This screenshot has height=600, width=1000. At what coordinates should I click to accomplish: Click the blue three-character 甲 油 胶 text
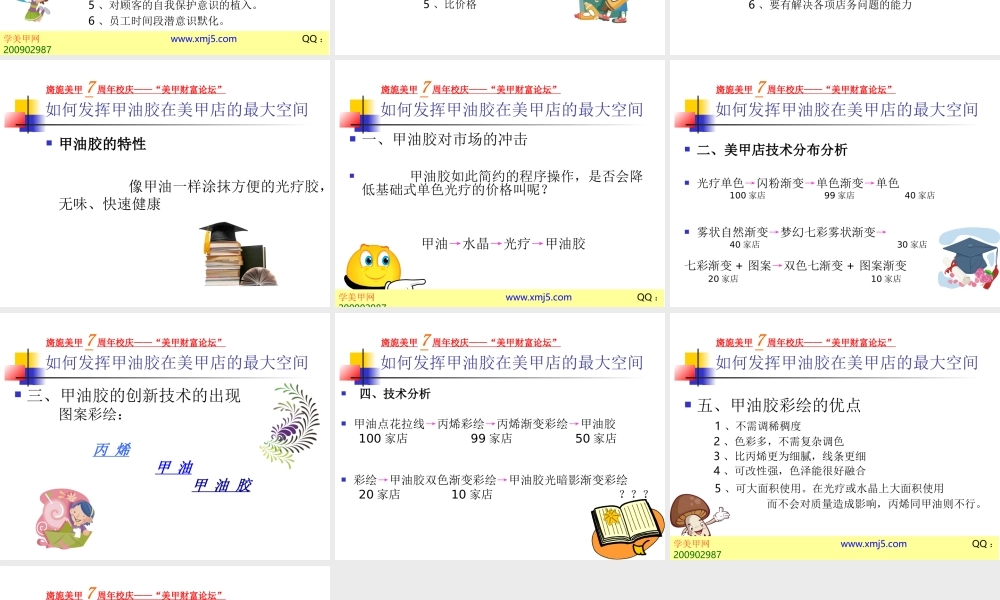click(x=222, y=486)
